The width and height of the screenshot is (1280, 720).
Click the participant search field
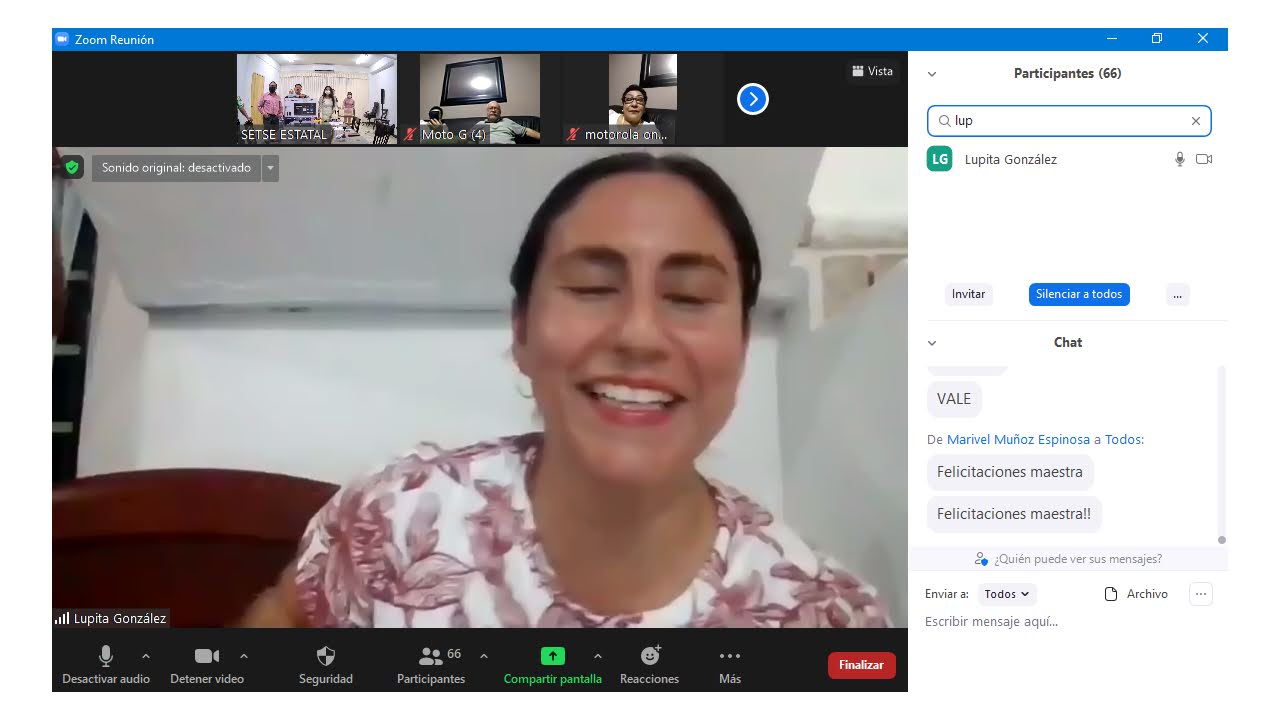(1069, 121)
